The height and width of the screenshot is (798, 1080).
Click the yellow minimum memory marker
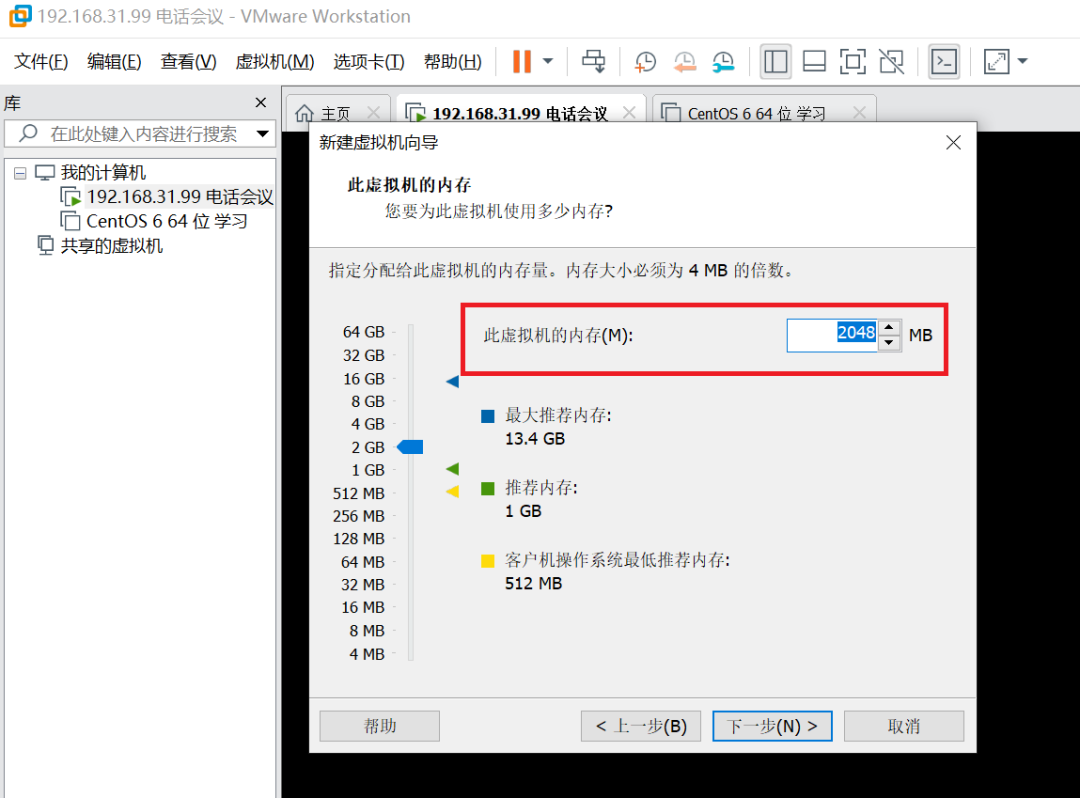[453, 492]
